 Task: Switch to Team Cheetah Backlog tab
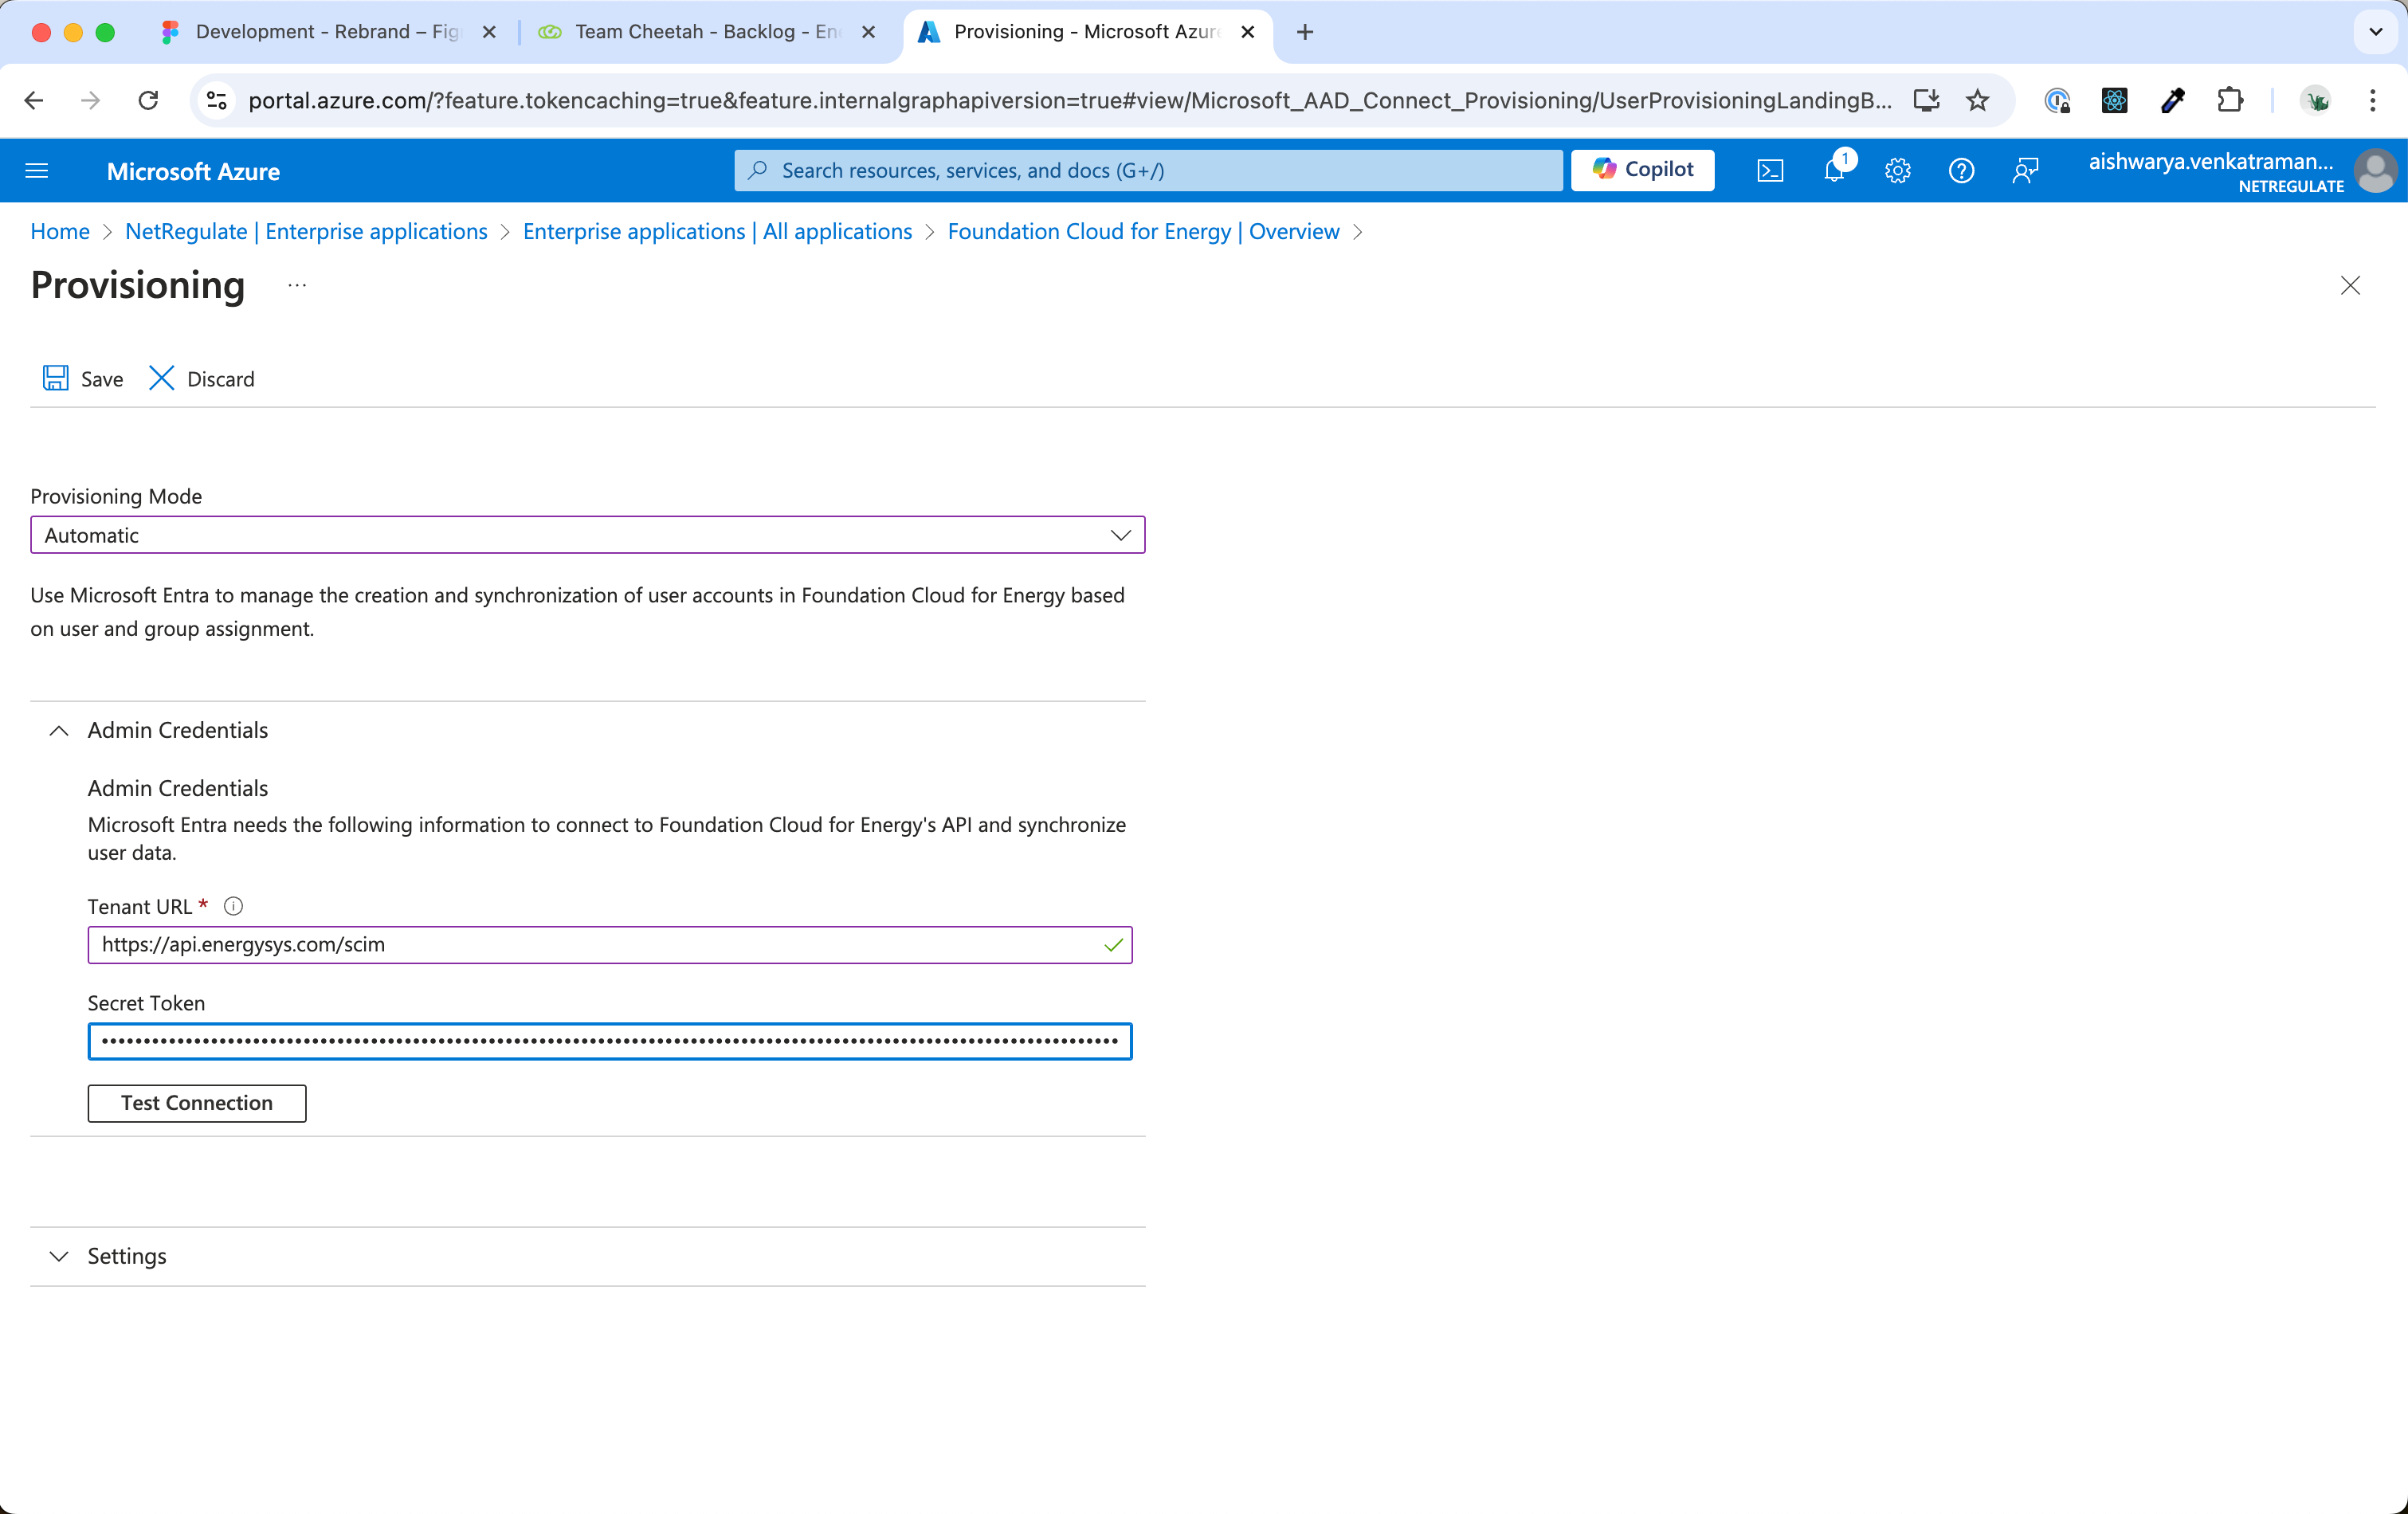706,32
